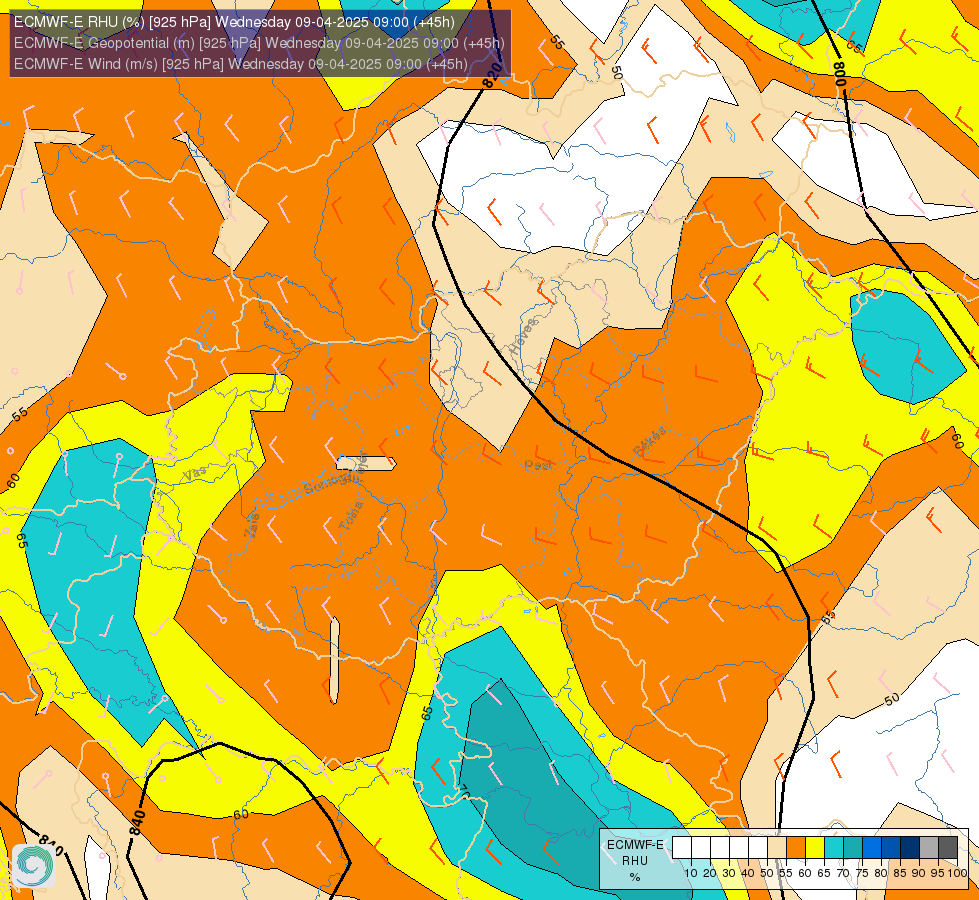Pick the bright blue 75–80% legend swatch

[x=872, y=848]
